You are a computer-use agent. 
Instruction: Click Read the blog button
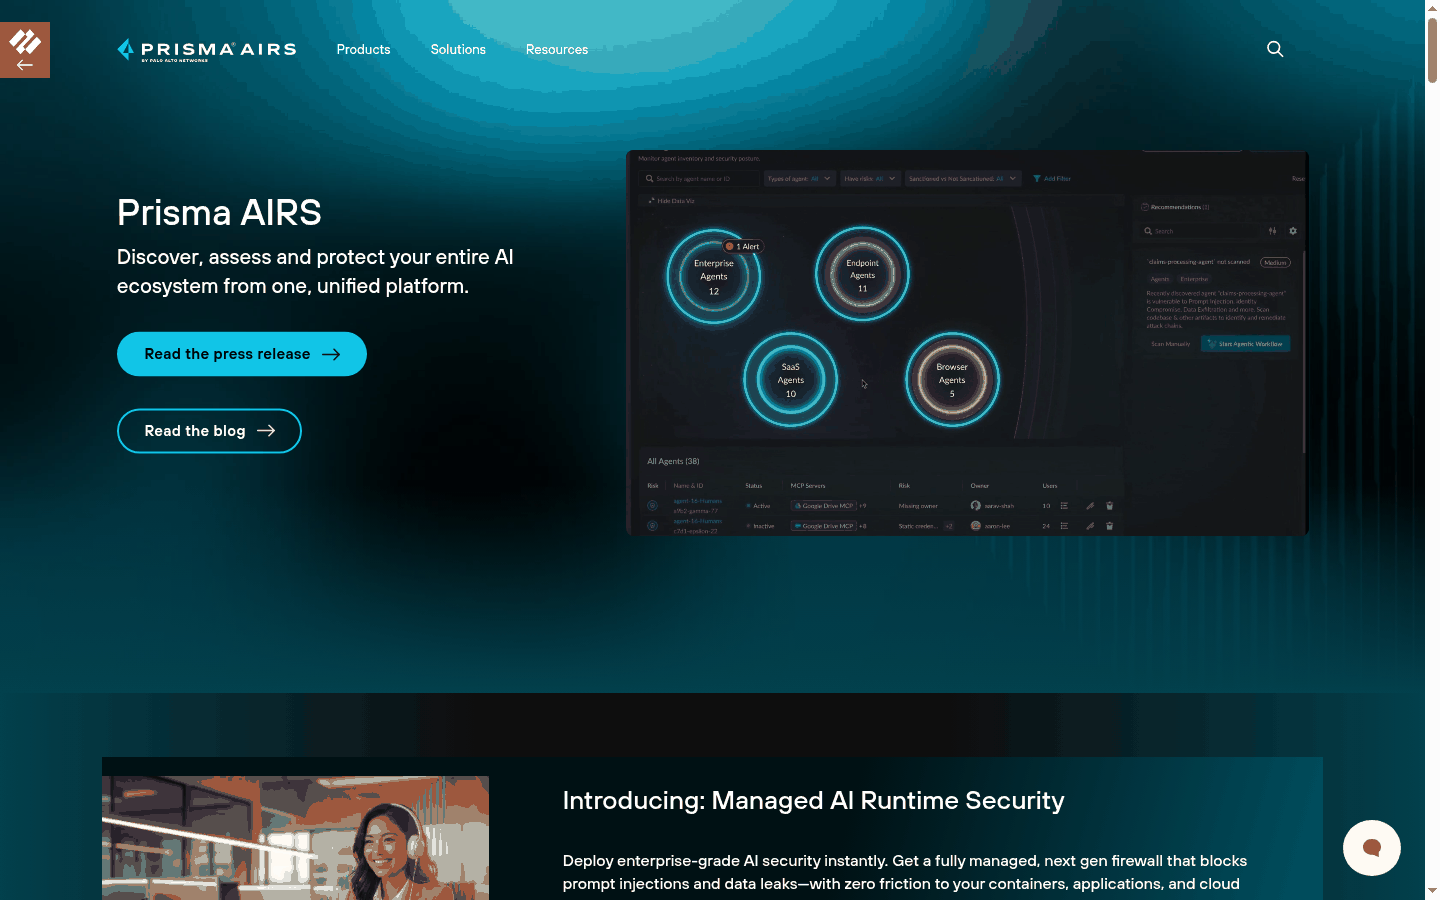click(209, 431)
